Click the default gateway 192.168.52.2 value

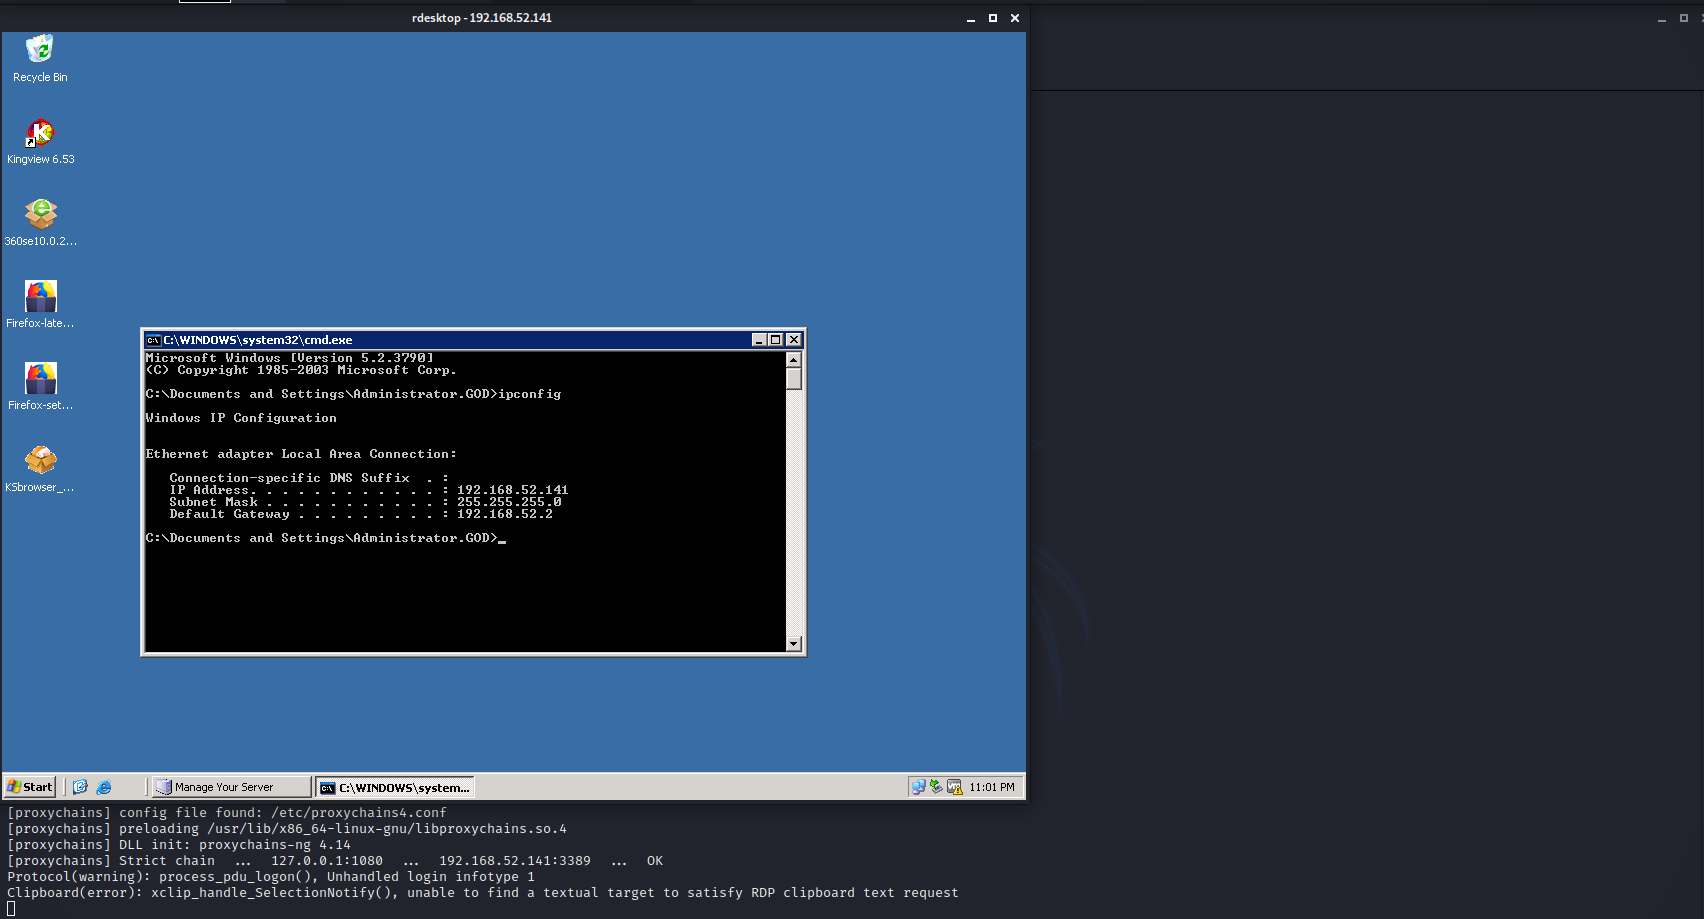[505, 514]
